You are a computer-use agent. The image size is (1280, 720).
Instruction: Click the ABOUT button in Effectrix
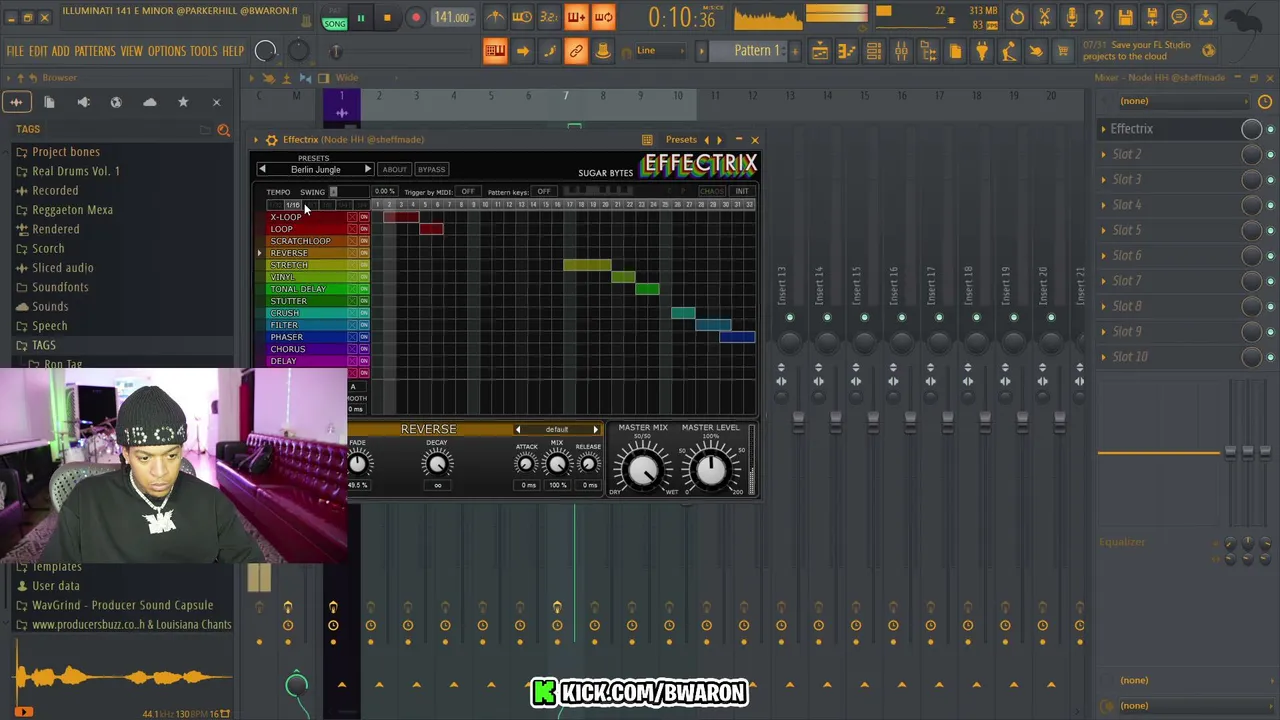pos(395,170)
